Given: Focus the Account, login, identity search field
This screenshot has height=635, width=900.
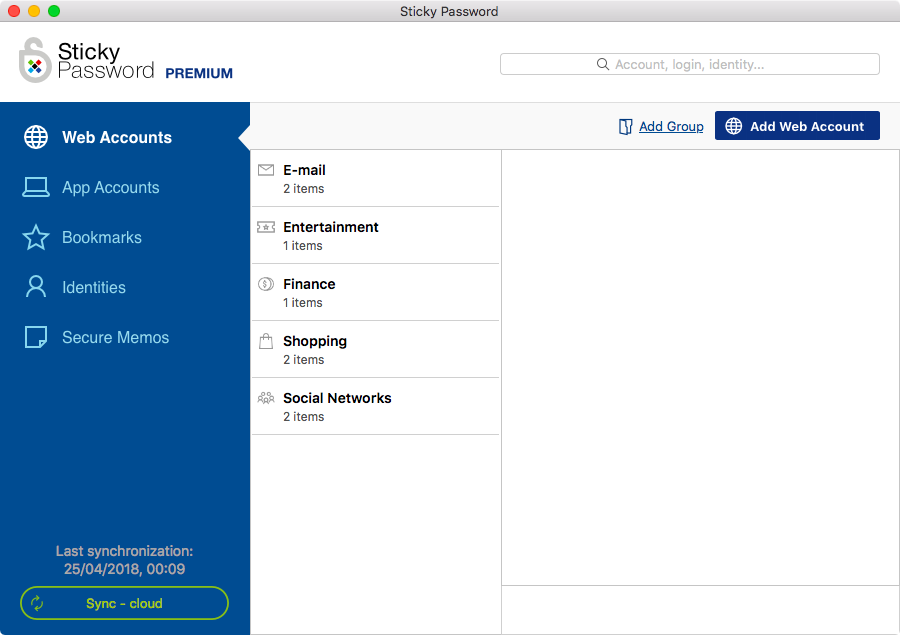Looking at the screenshot, I should (689, 64).
